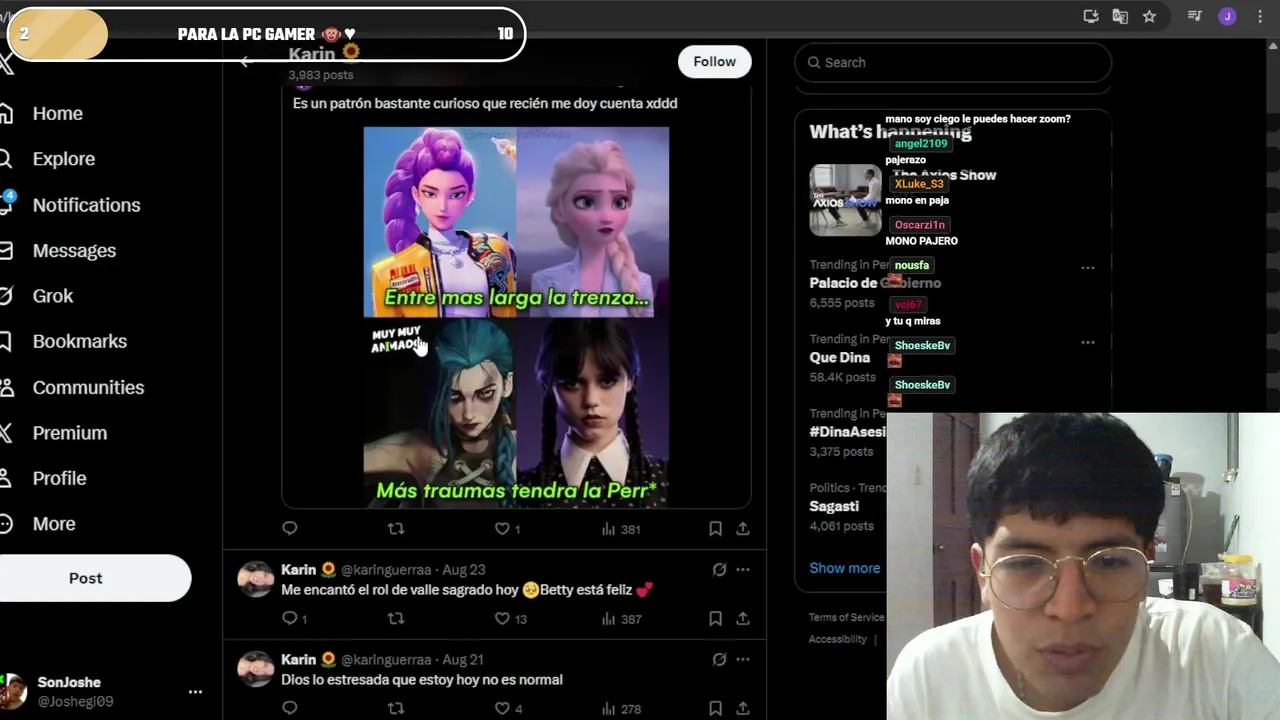This screenshot has width=1280, height=720.
Task: Open Accessibility footer link
Action: 838,639
